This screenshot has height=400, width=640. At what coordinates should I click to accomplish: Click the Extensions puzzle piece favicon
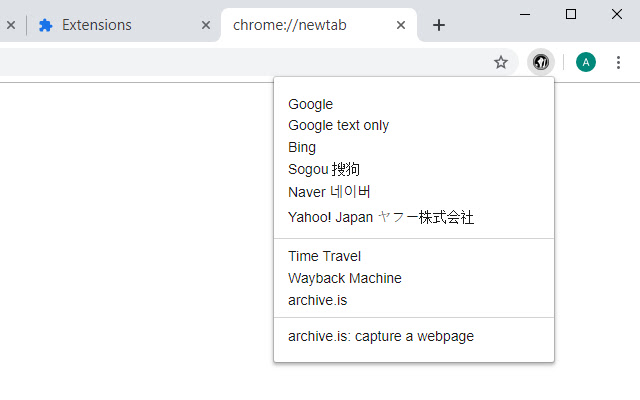pyautogui.click(x=45, y=25)
